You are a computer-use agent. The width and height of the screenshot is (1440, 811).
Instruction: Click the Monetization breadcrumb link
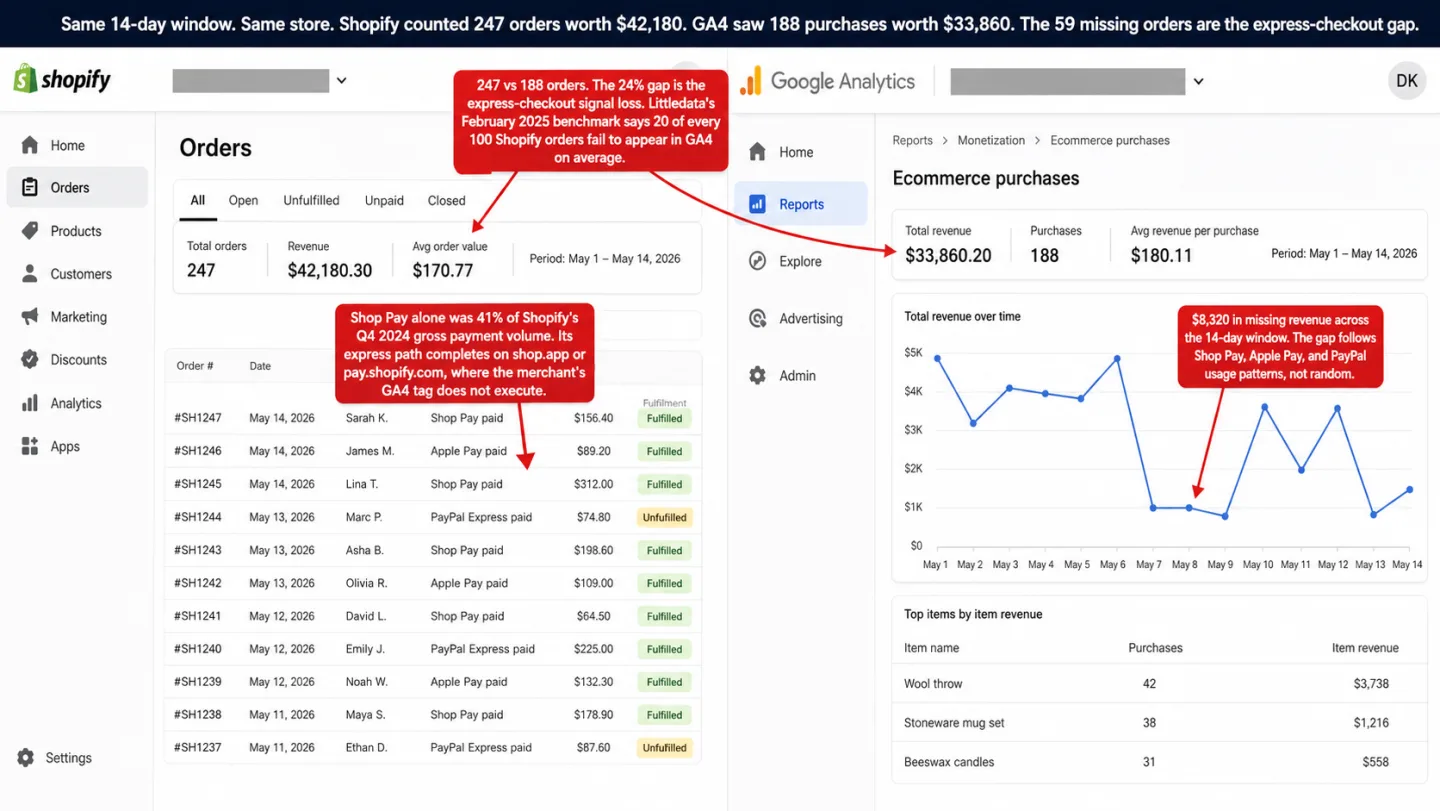[x=991, y=141]
